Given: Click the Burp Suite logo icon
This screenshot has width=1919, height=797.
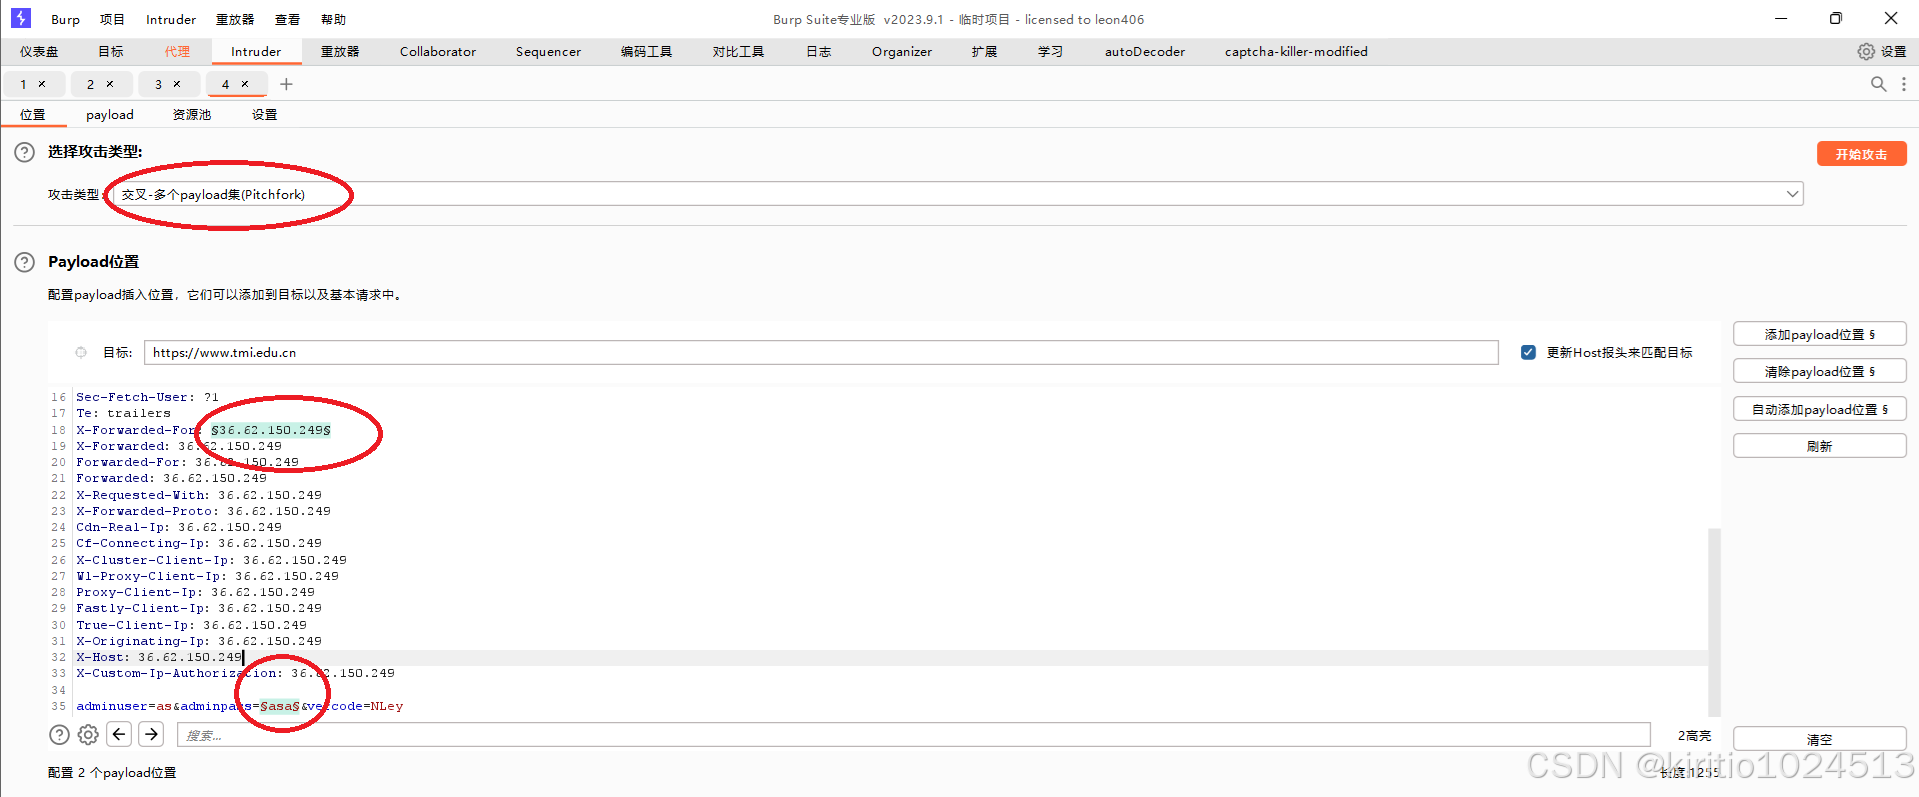Looking at the screenshot, I should (21, 18).
